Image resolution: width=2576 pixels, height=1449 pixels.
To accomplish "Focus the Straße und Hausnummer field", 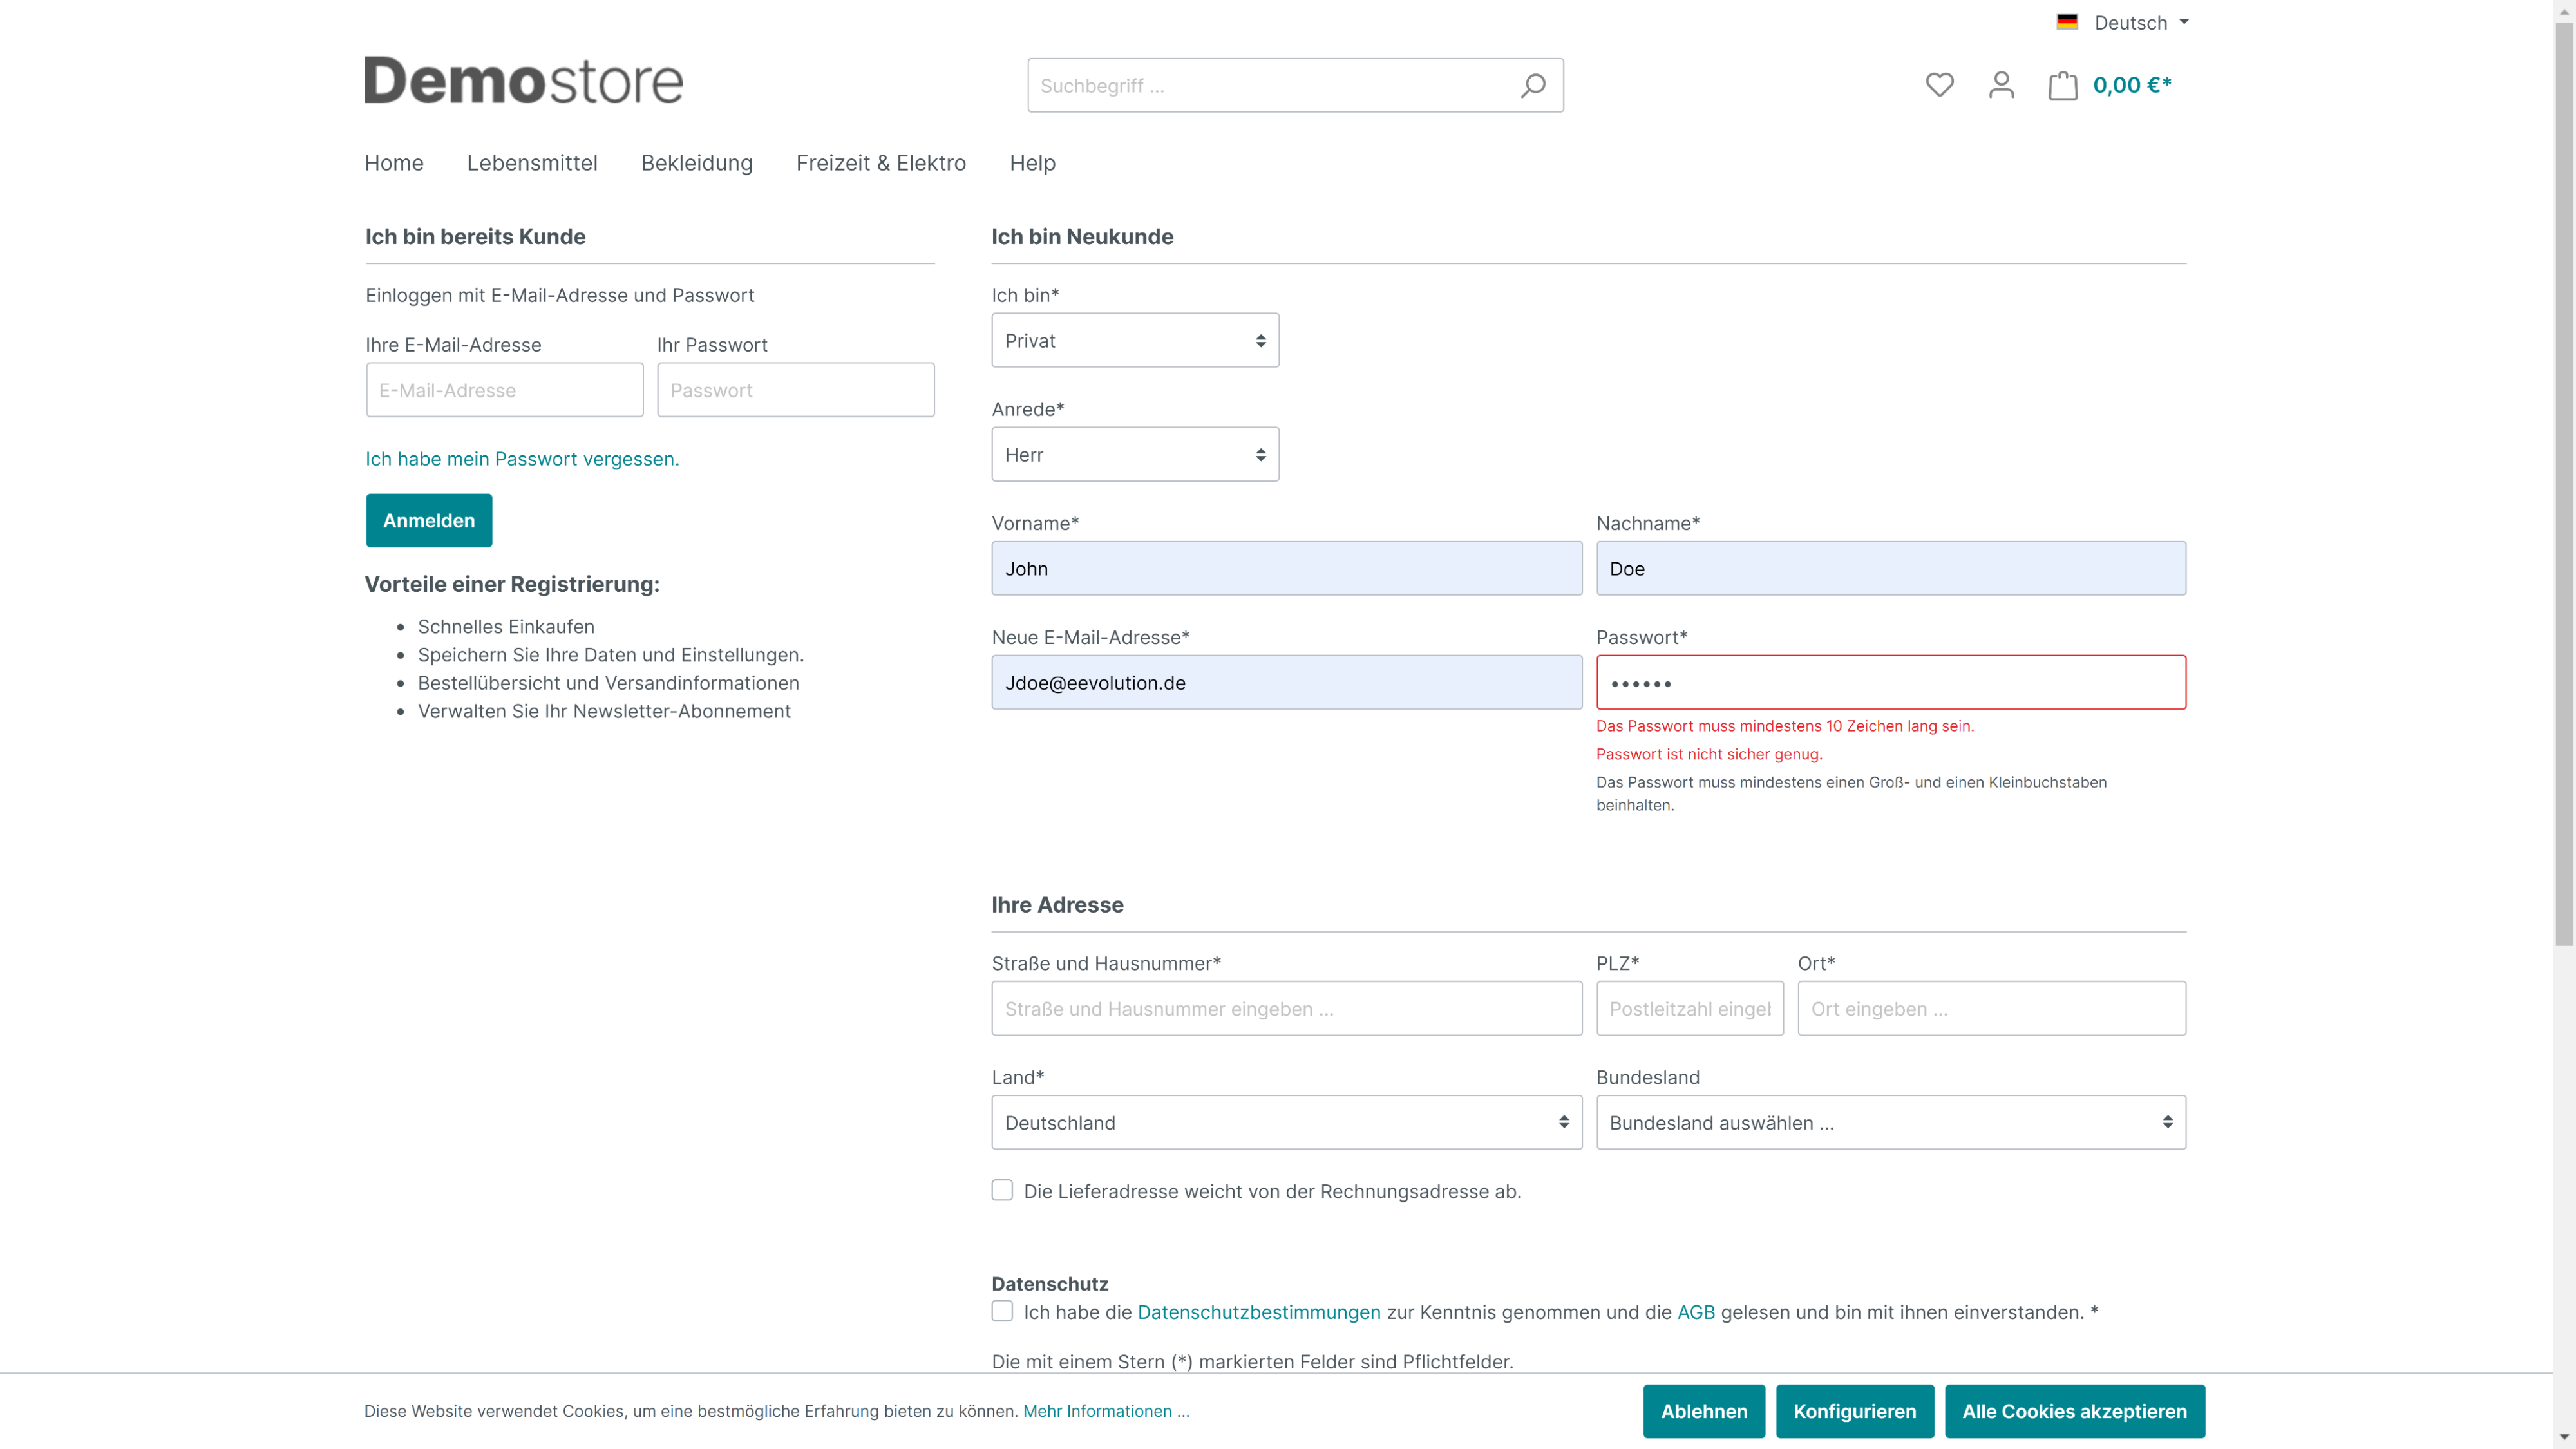I will pyautogui.click(x=1287, y=1008).
